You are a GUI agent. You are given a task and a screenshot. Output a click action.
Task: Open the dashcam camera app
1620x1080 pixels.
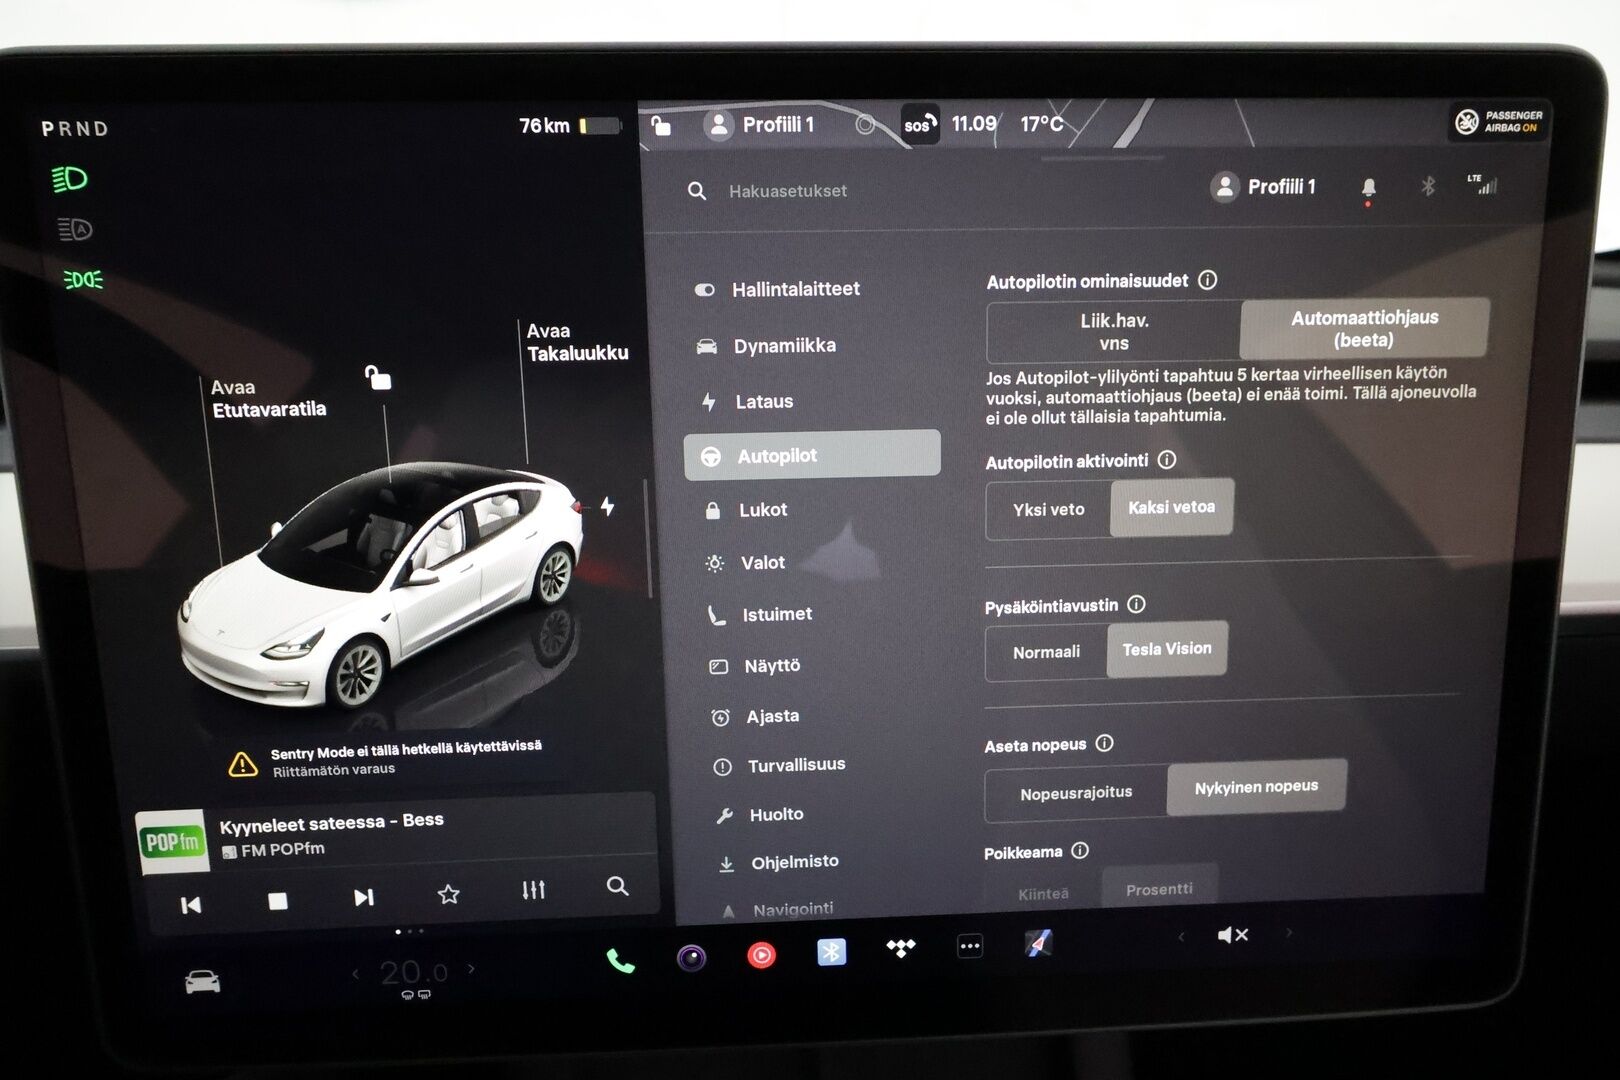pyautogui.click(x=691, y=958)
